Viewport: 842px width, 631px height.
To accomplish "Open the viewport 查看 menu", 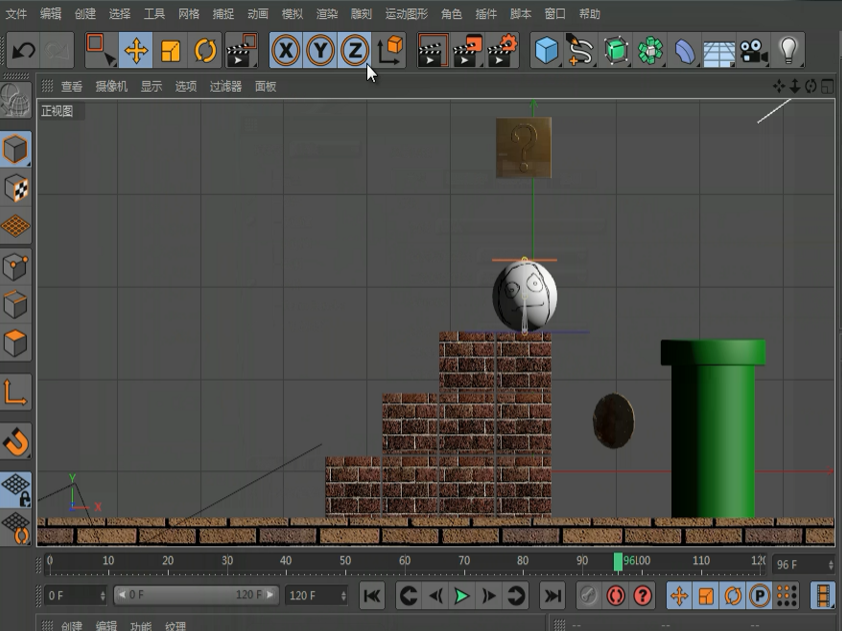I will [x=72, y=86].
